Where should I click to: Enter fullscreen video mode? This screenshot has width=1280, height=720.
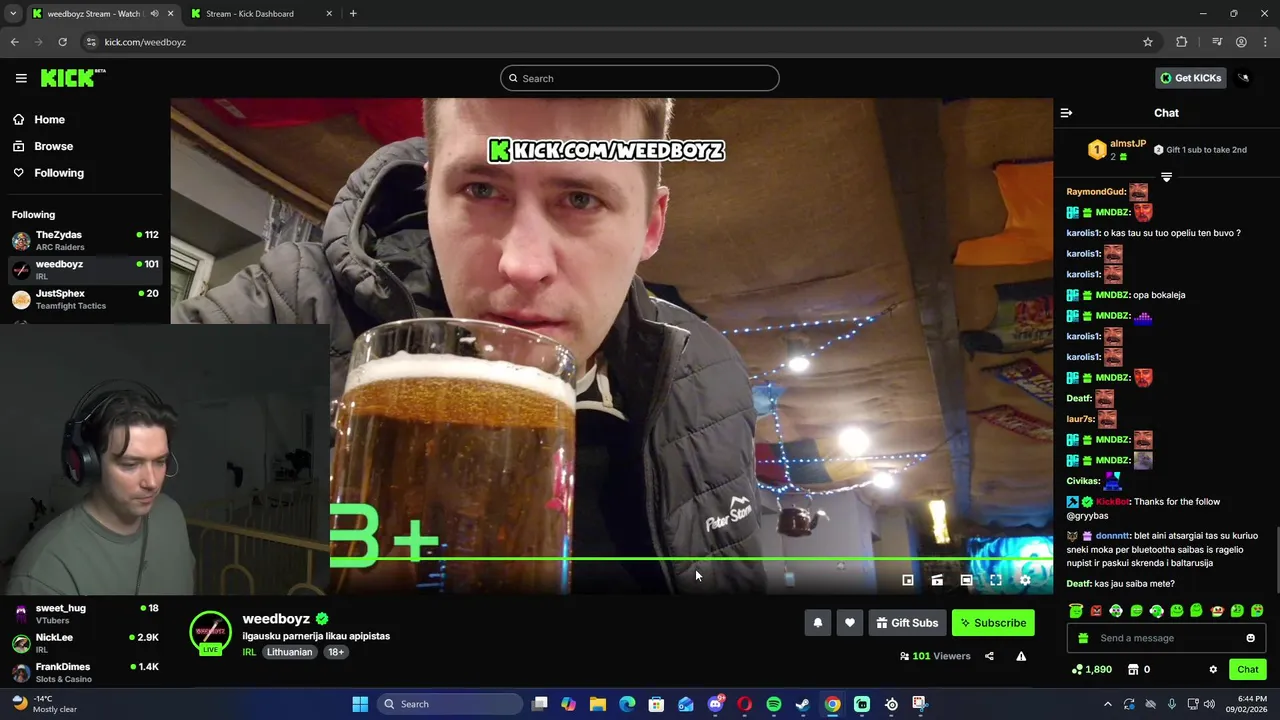(996, 580)
